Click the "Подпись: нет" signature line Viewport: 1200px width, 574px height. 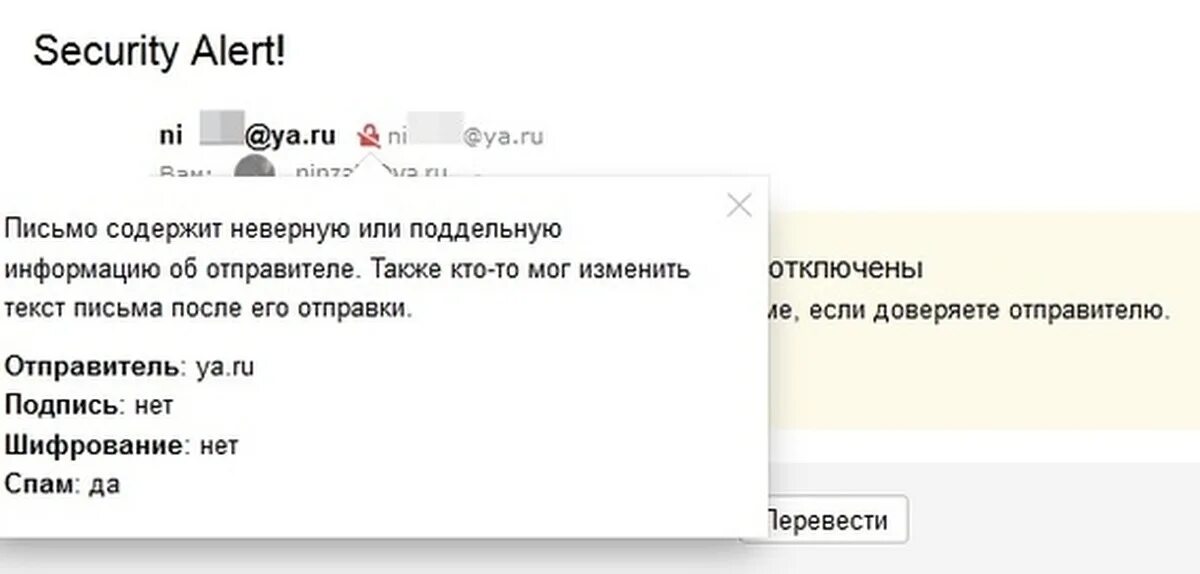[x=89, y=405]
